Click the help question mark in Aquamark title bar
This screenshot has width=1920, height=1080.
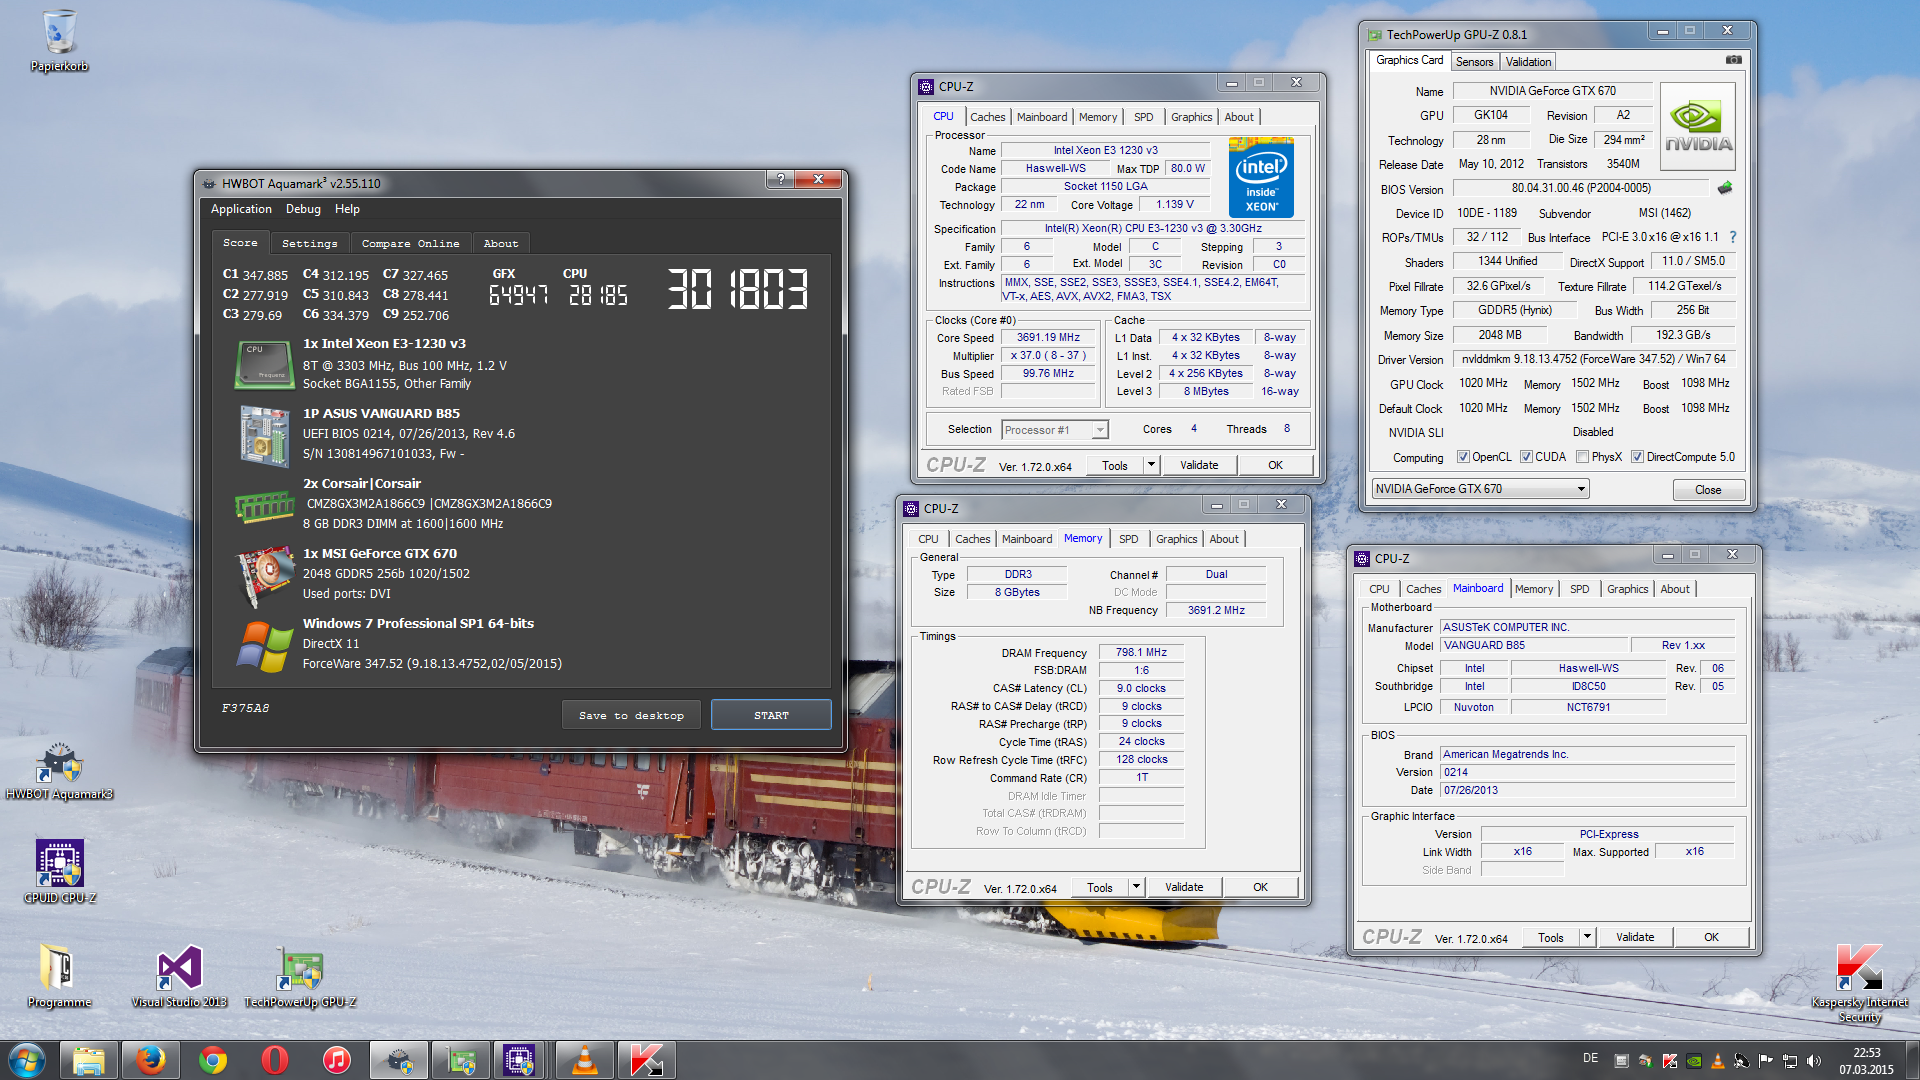point(780,179)
